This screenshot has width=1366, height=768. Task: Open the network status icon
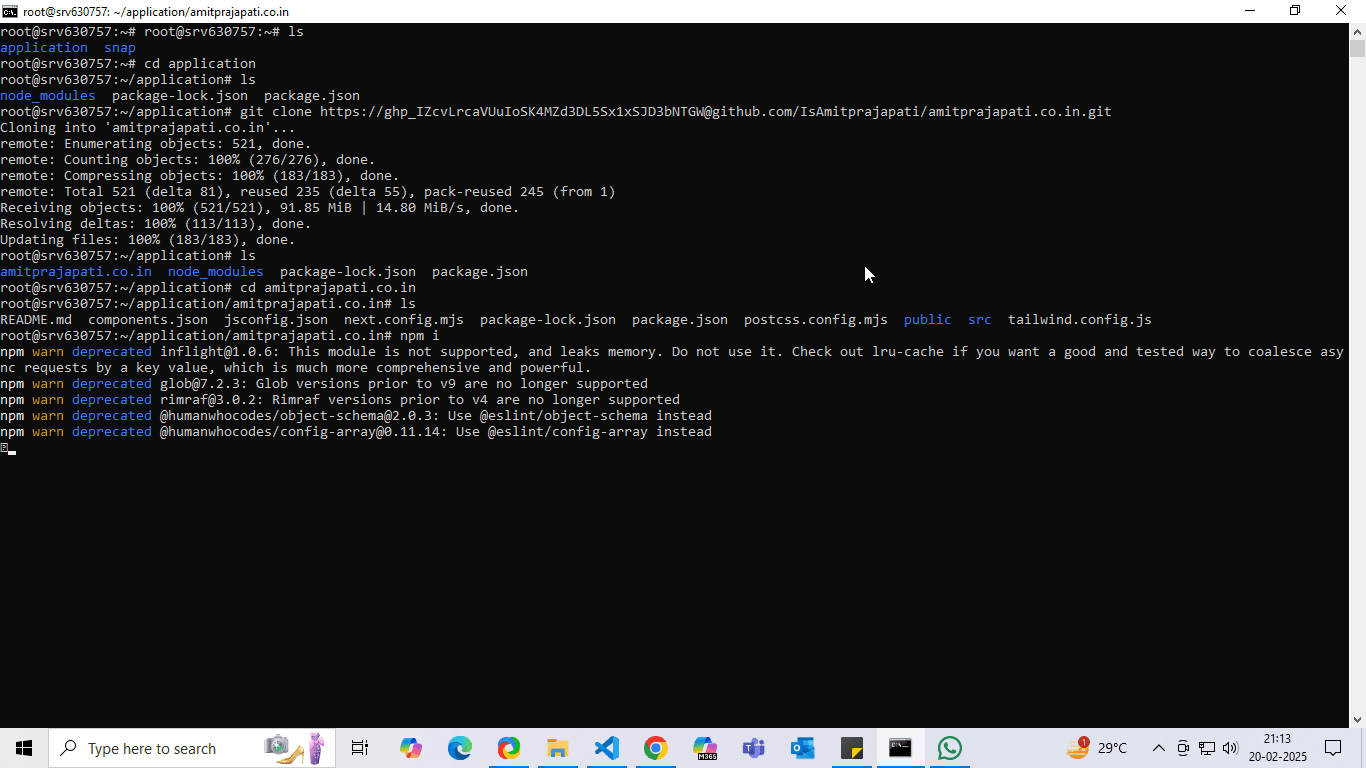[x=1207, y=748]
